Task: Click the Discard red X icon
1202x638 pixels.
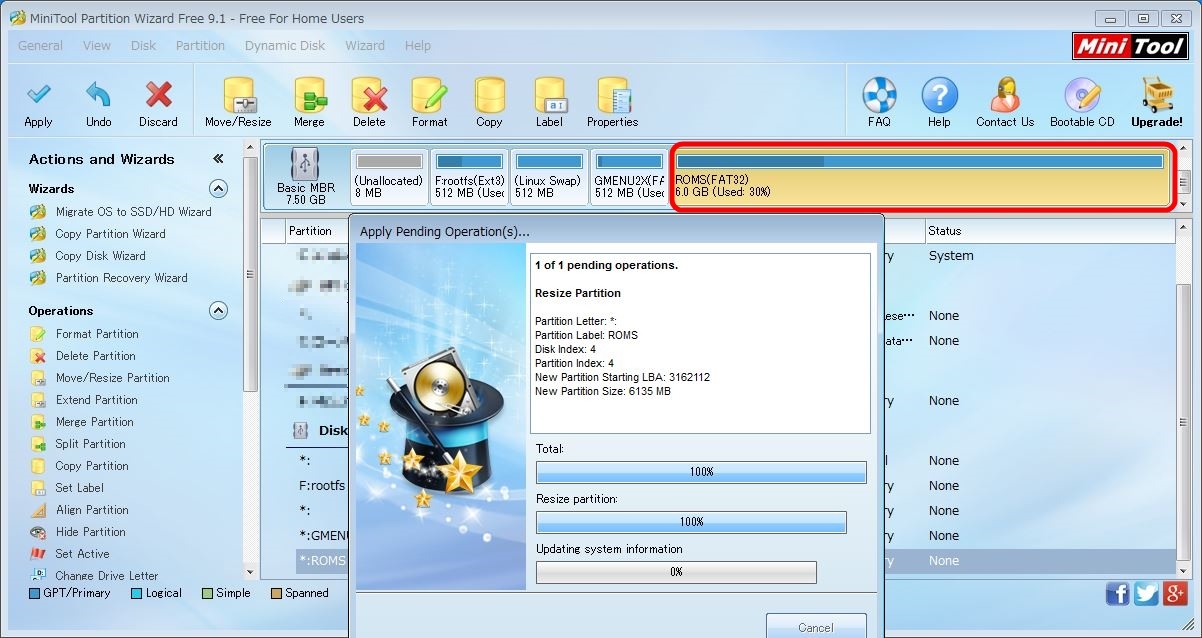Action: coord(158,96)
